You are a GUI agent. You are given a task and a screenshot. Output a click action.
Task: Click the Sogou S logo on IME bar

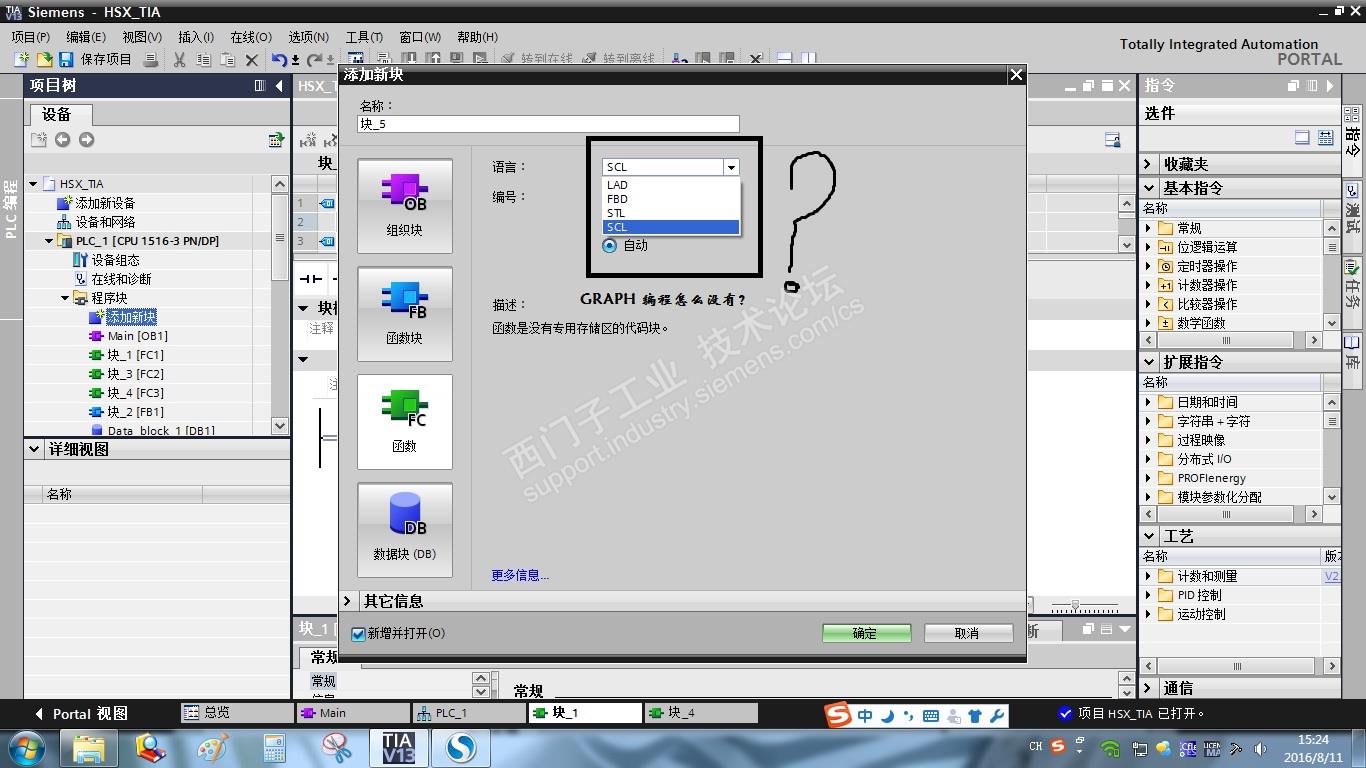[x=838, y=715]
